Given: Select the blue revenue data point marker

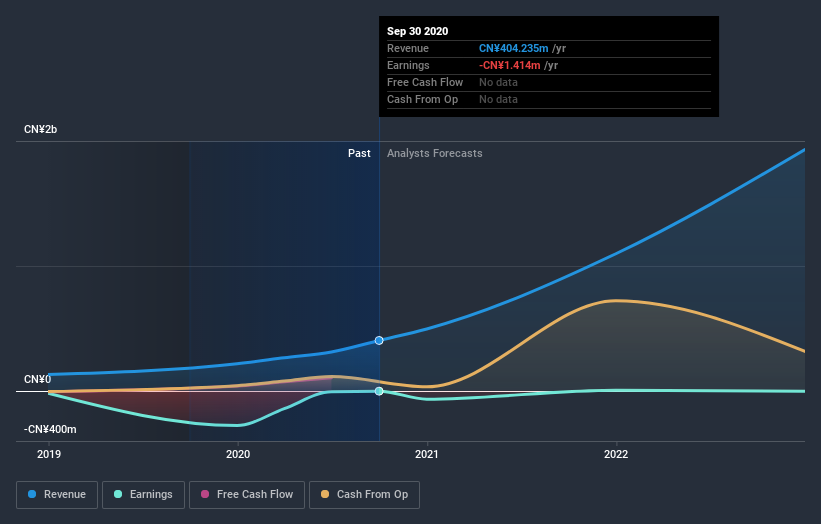Looking at the screenshot, I should point(379,340).
